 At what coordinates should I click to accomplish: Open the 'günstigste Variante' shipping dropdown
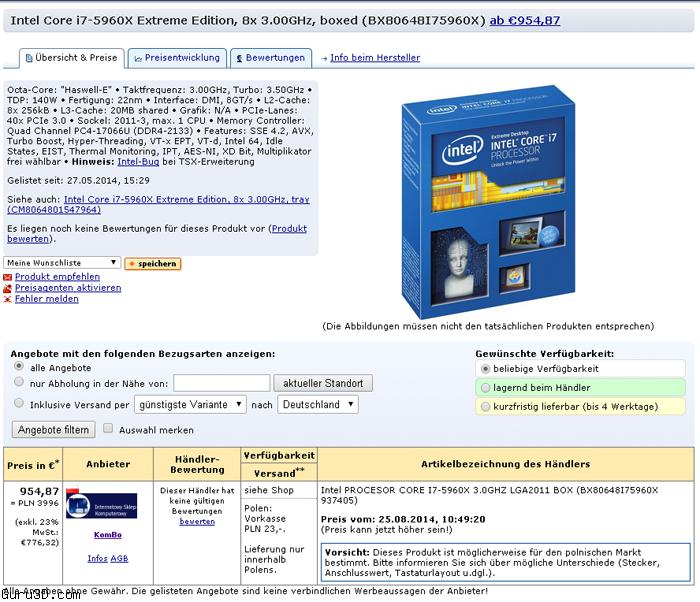(190, 405)
